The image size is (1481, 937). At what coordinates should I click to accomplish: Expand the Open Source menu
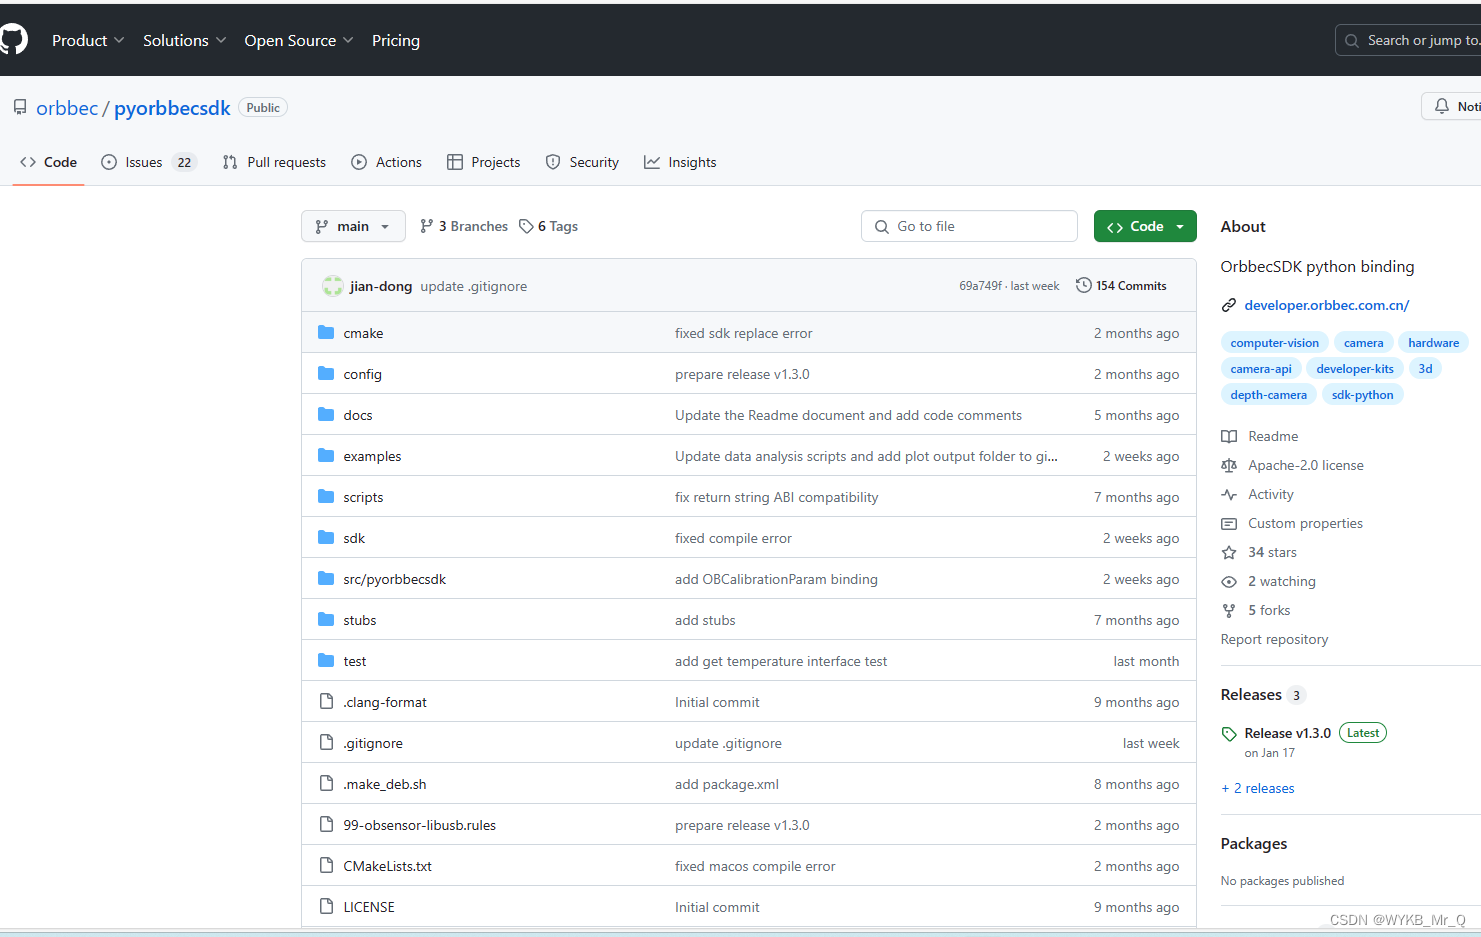point(299,40)
